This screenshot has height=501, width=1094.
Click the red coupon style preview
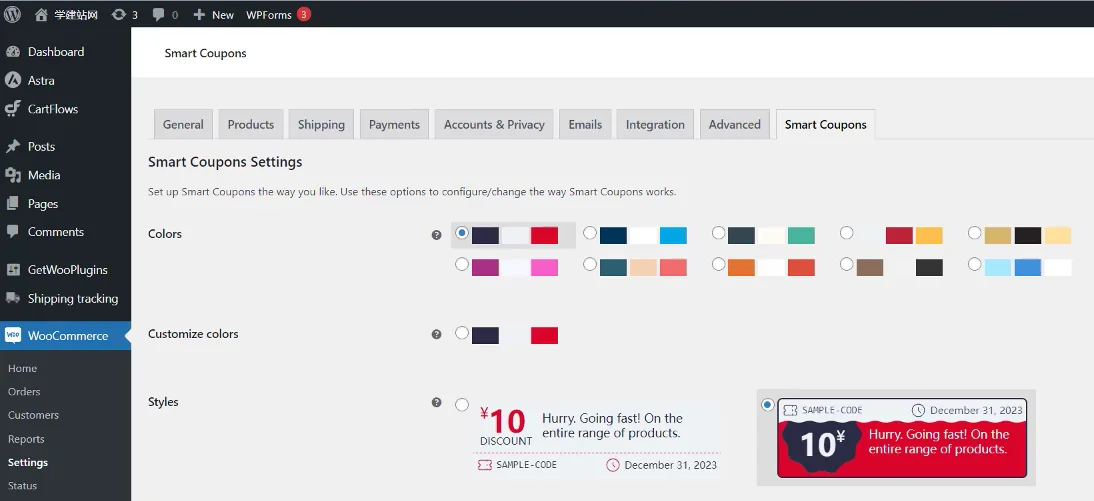[902, 438]
